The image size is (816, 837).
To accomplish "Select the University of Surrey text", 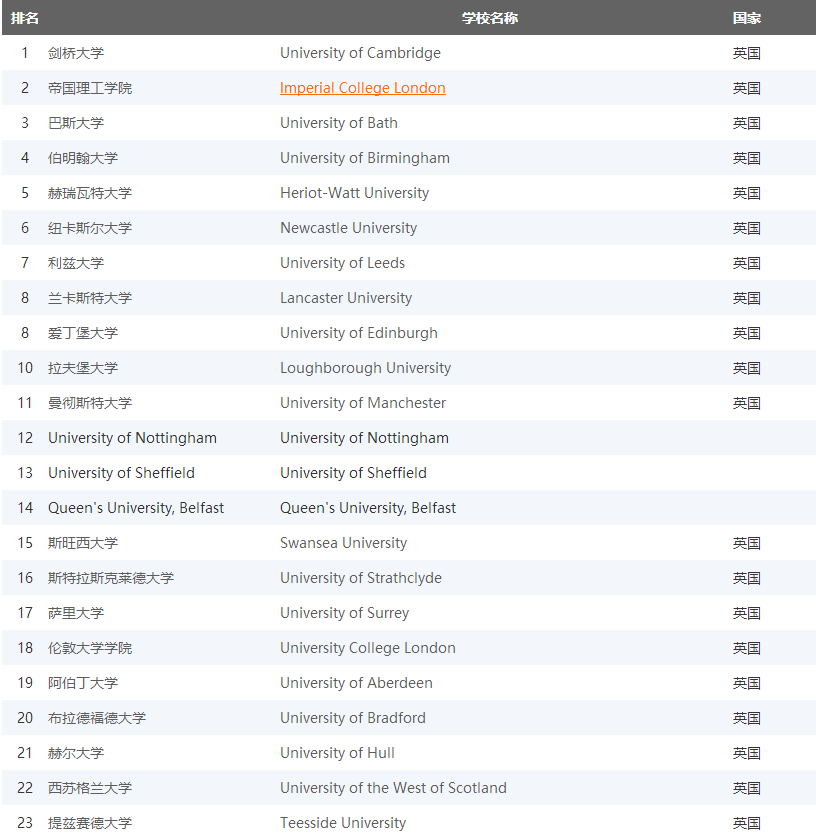I will [x=344, y=613].
